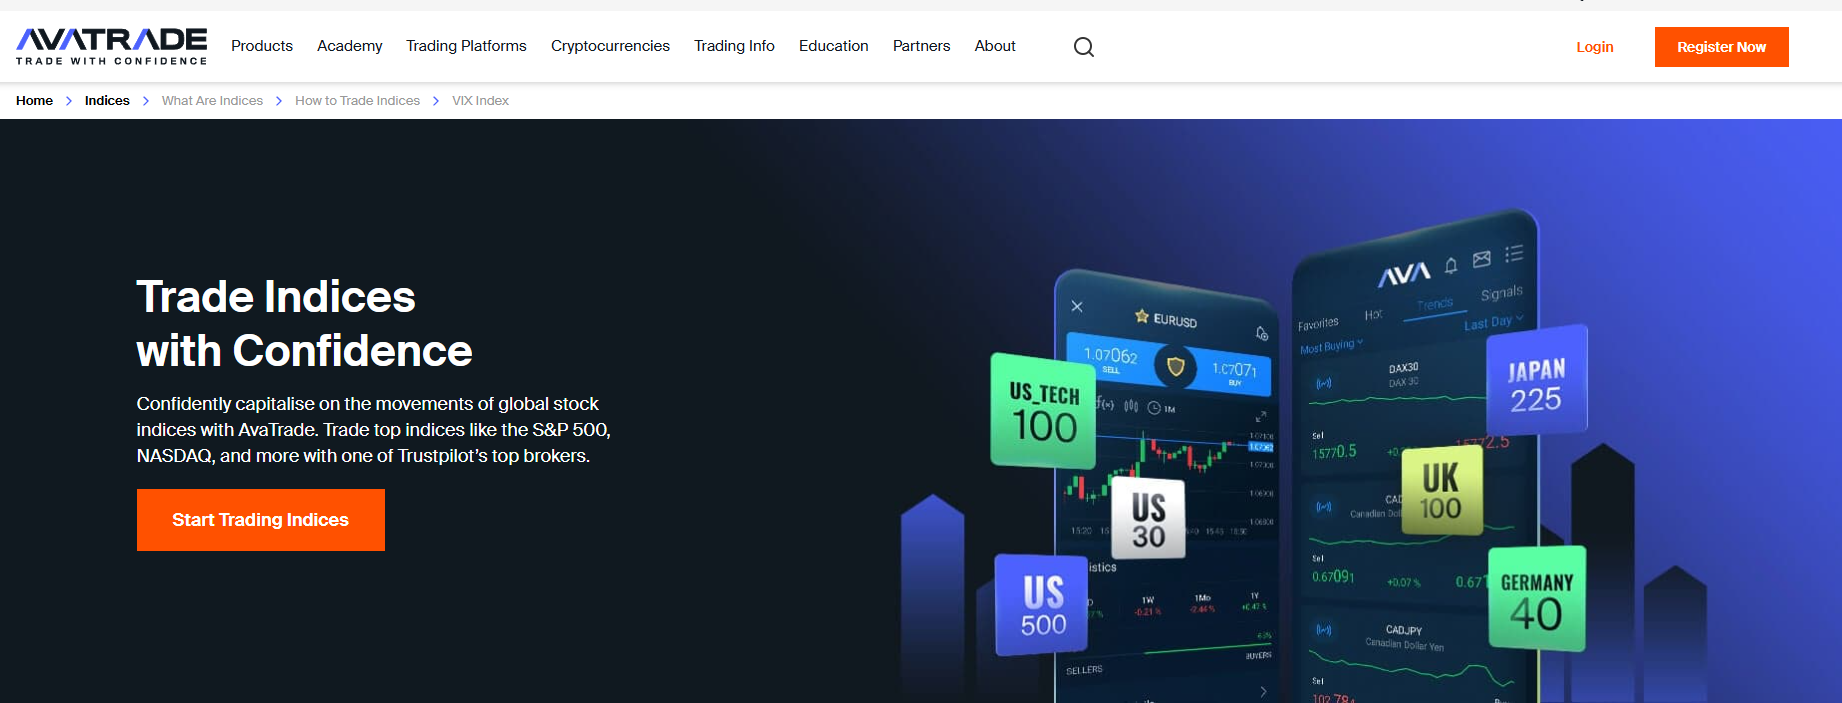Image resolution: width=1842 pixels, height=703 pixels.
Task: Click the US 500 tile
Action: click(x=1043, y=605)
